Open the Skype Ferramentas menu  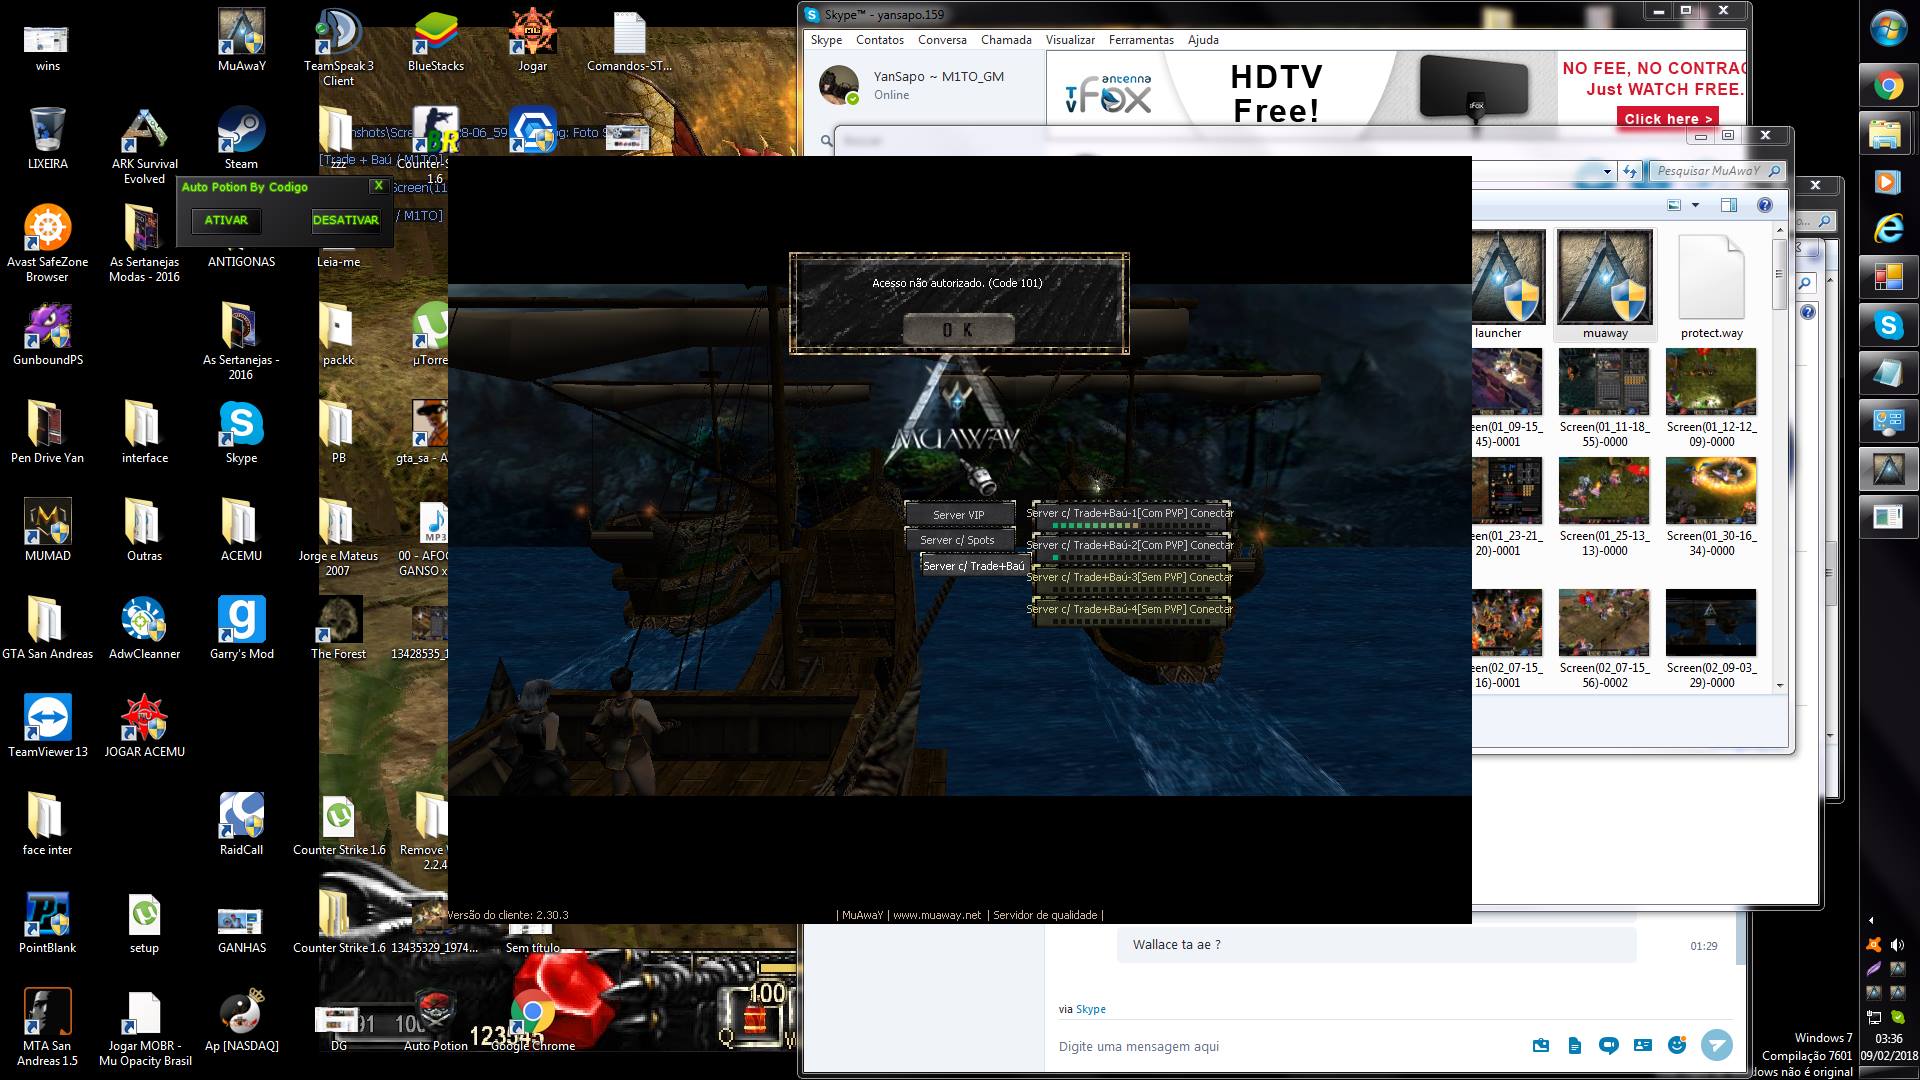(1140, 40)
